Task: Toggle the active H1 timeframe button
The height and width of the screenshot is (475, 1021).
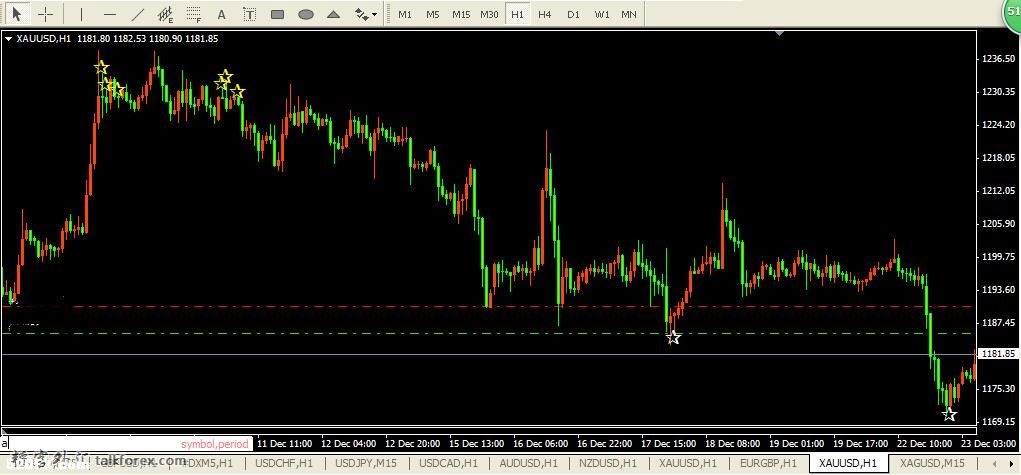Action: [x=517, y=14]
